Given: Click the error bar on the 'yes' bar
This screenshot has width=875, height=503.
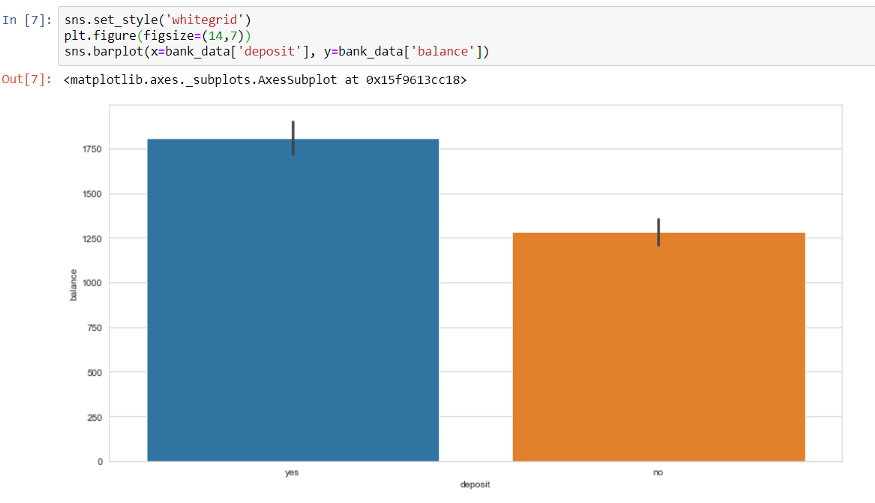Looking at the screenshot, I should pyautogui.click(x=293, y=138).
